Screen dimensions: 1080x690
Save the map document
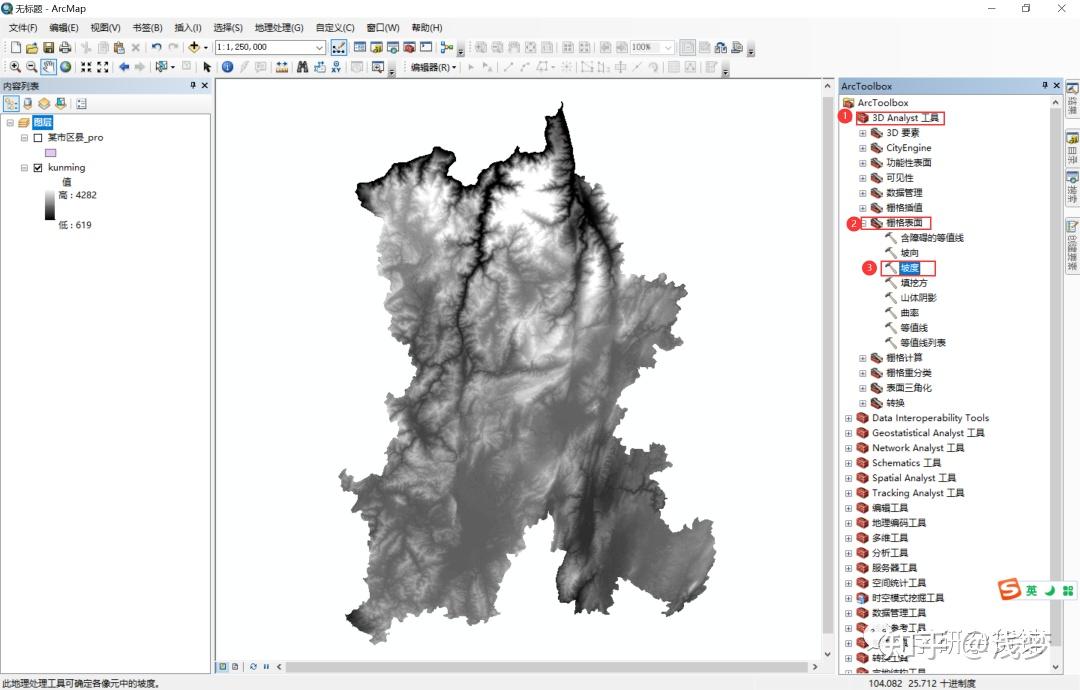point(48,48)
